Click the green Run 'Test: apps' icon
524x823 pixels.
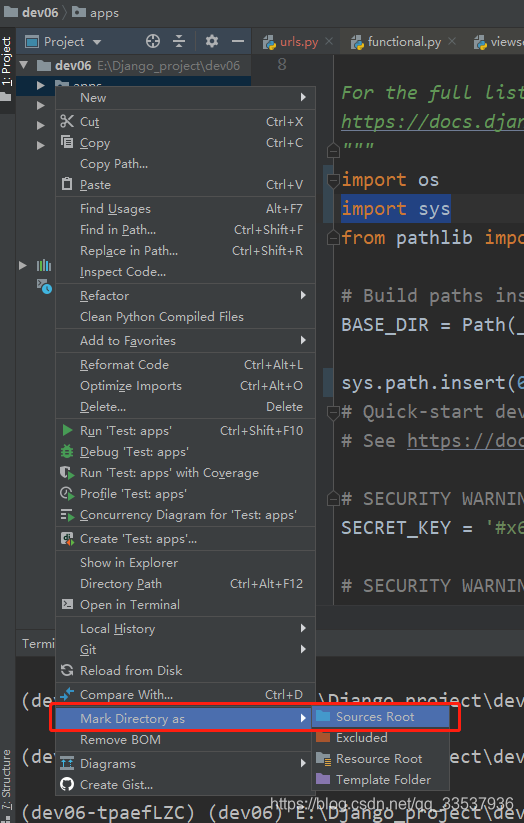click(x=67, y=430)
